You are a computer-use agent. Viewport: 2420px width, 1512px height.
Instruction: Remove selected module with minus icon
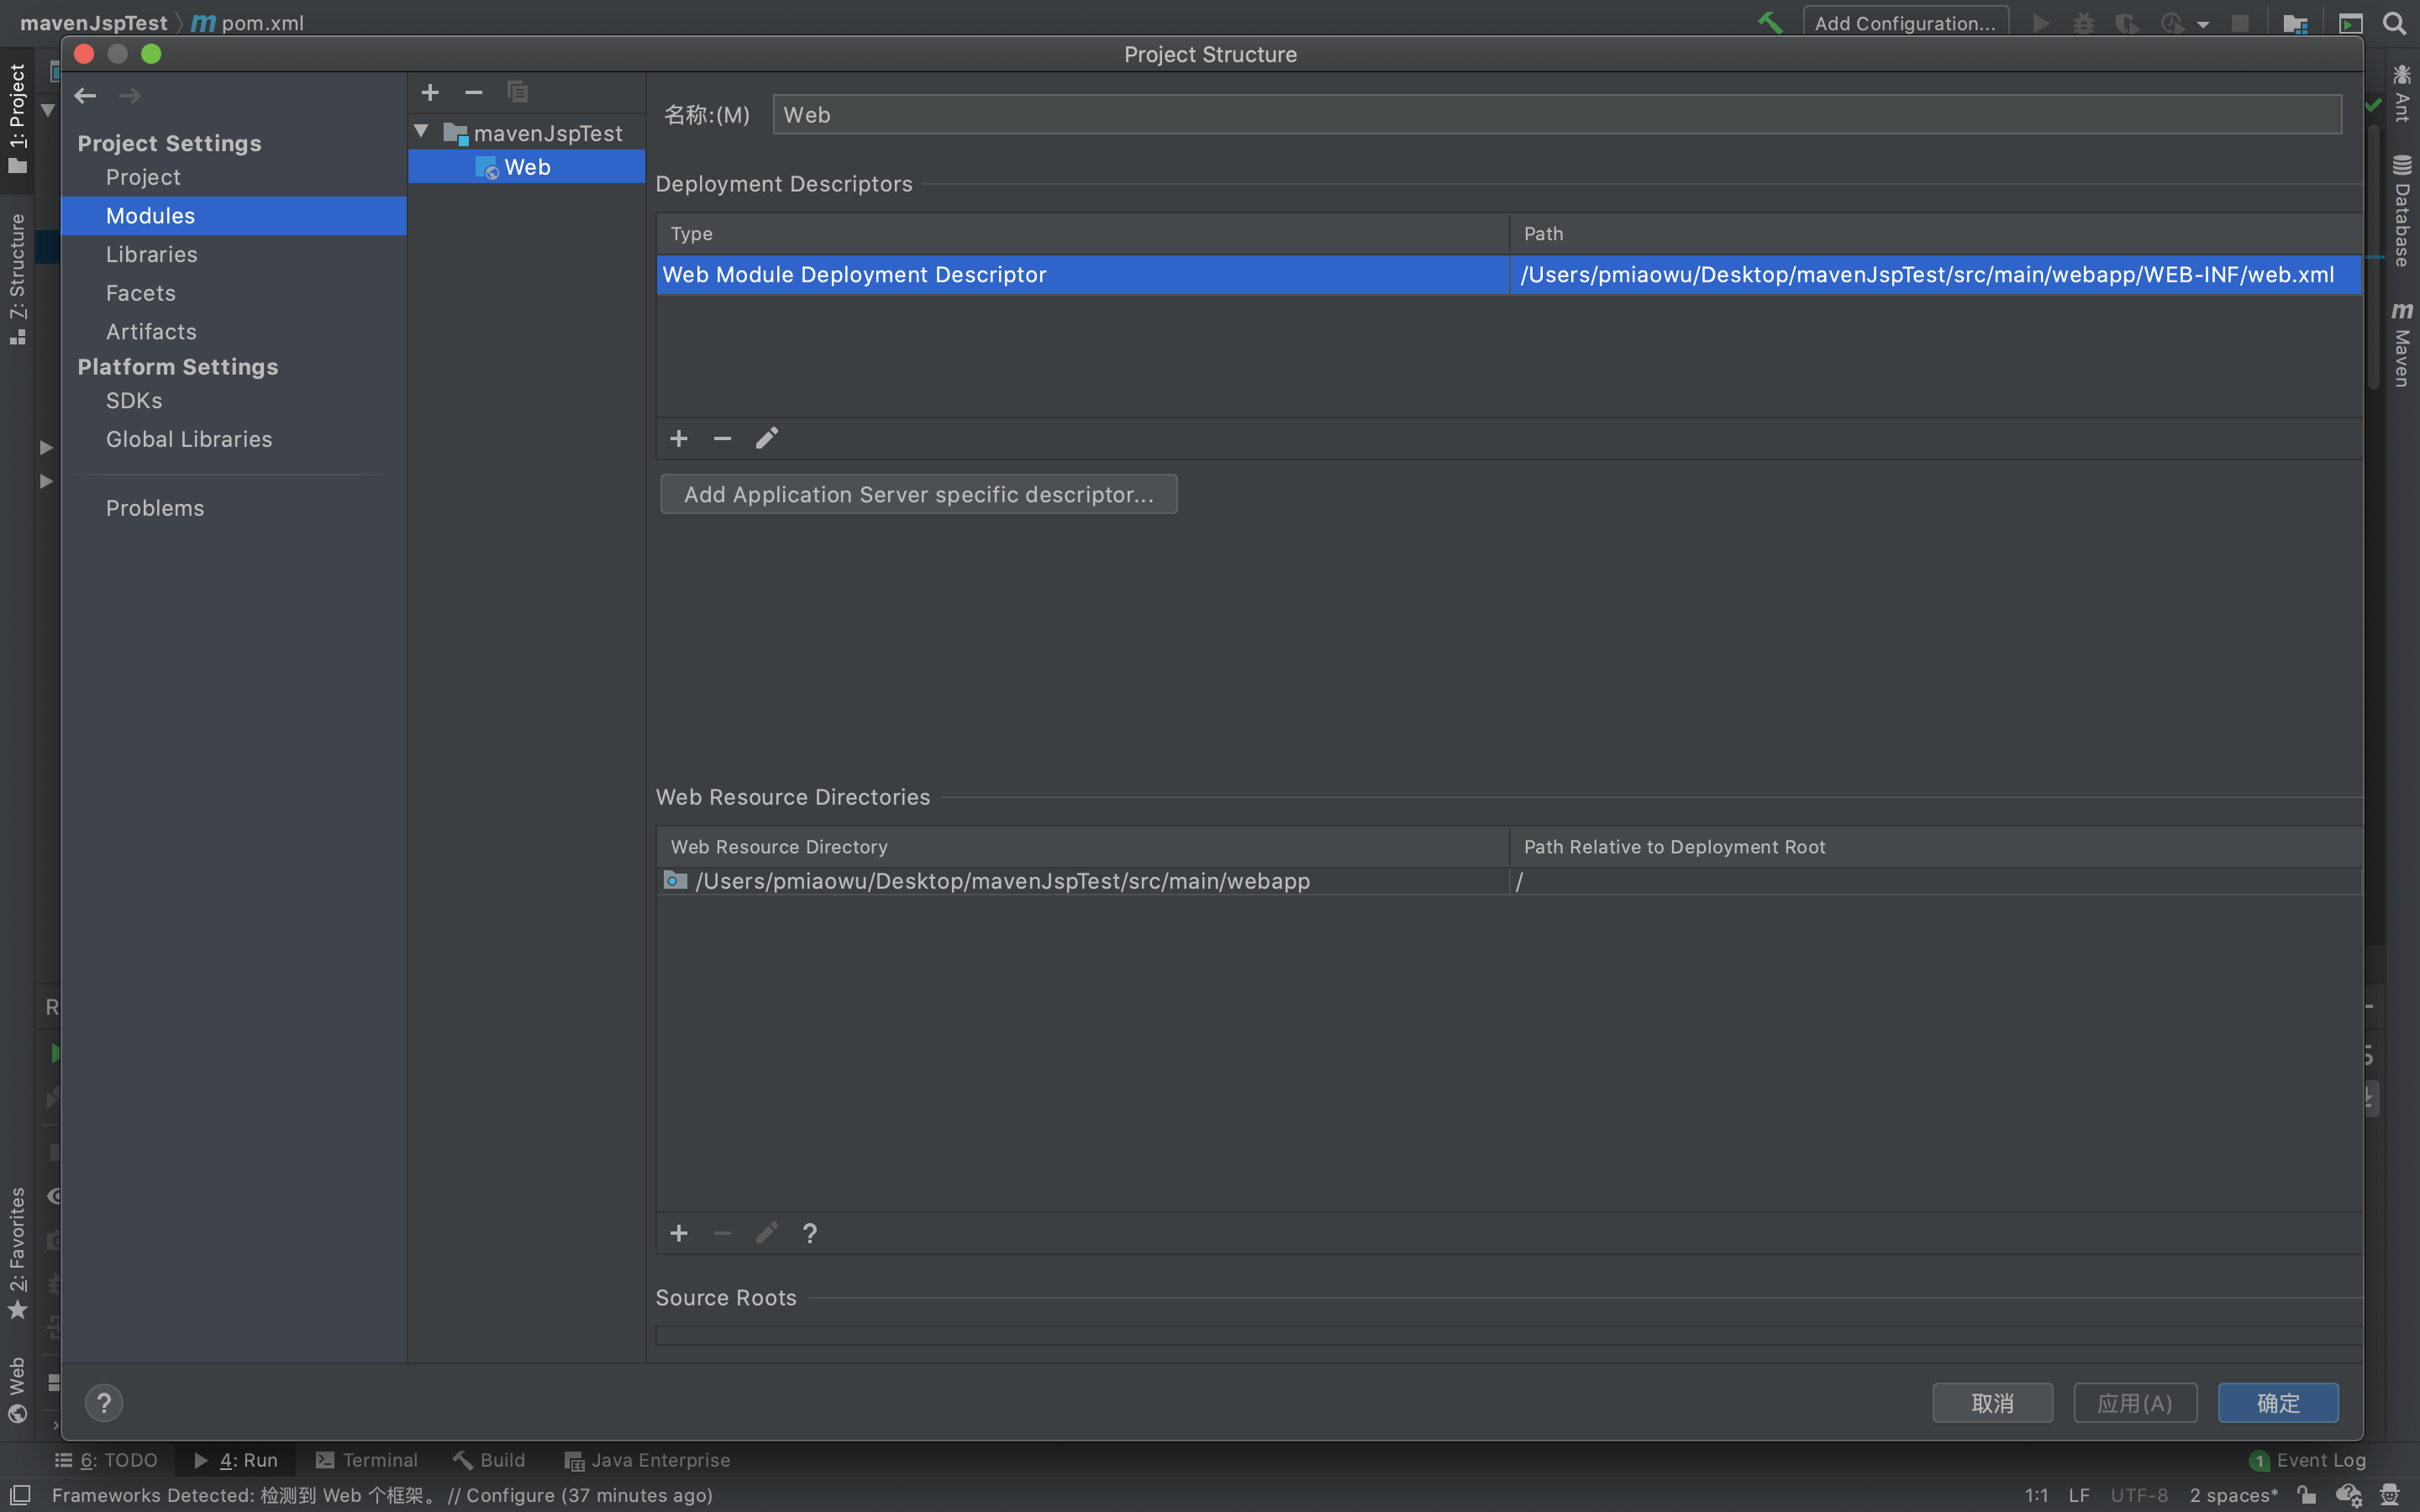point(473,93)
